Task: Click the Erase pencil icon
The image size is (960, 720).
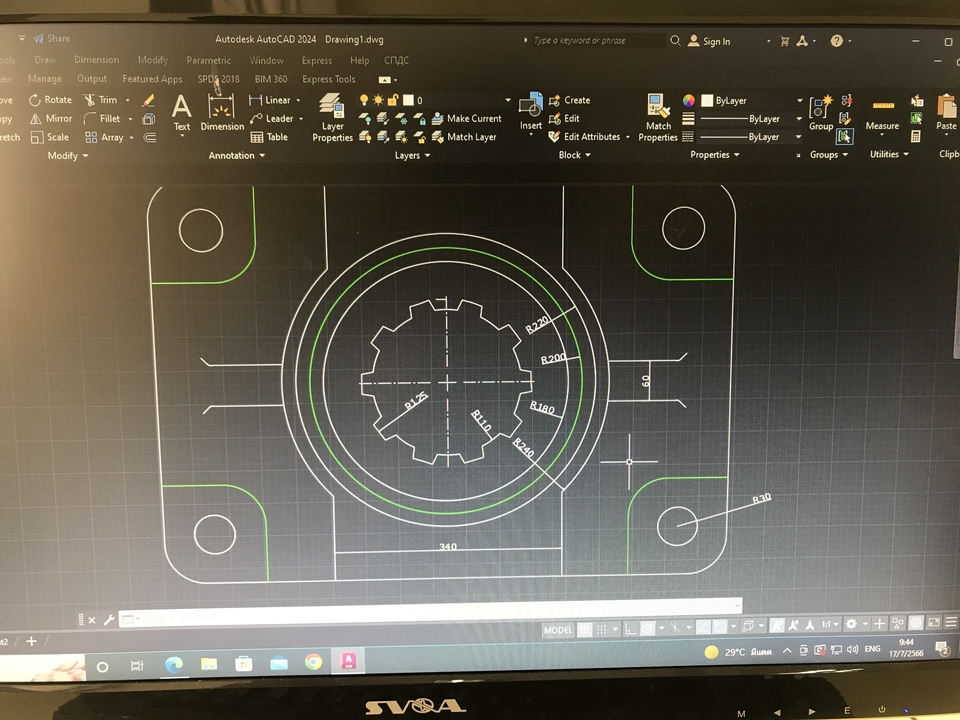Action: click(148, 100)
